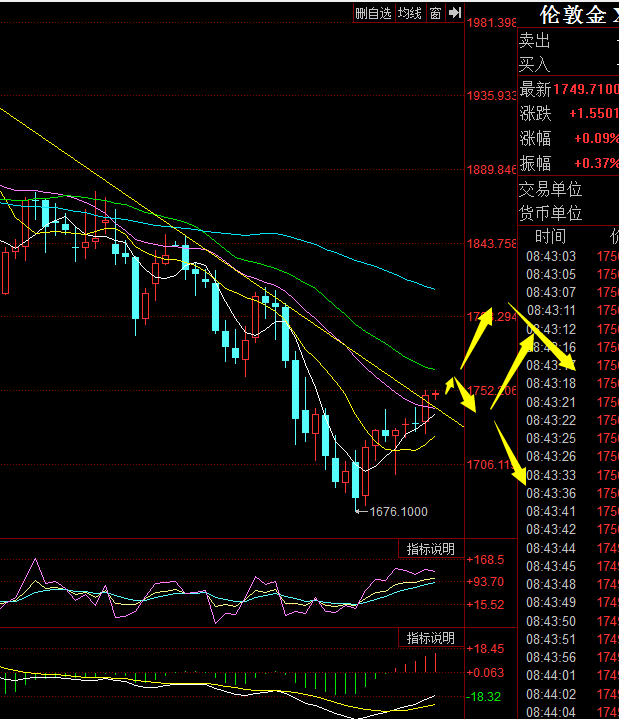Open the 窗 window layout button
619x719 pixels.
coord(435,13)
